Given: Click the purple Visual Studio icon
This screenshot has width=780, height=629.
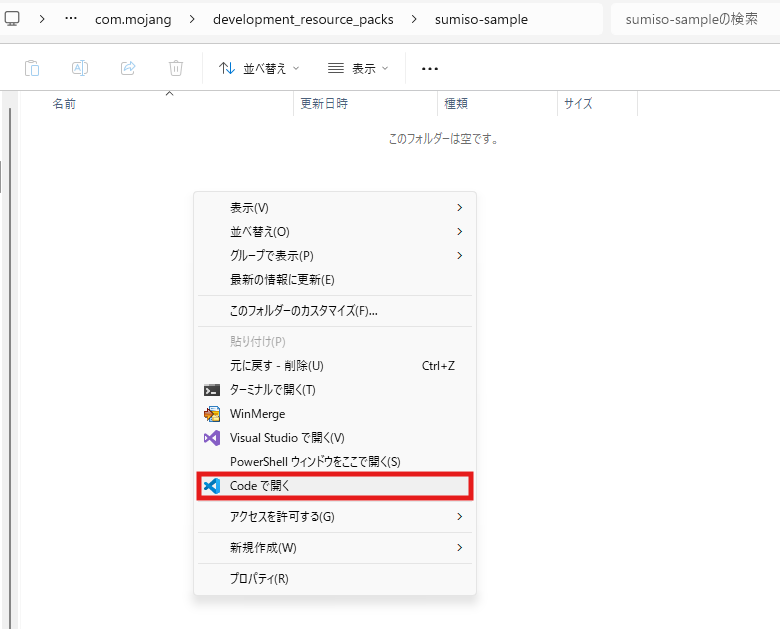Looking at the screenshot, I should pyautogui.click(x=212, y=438).
